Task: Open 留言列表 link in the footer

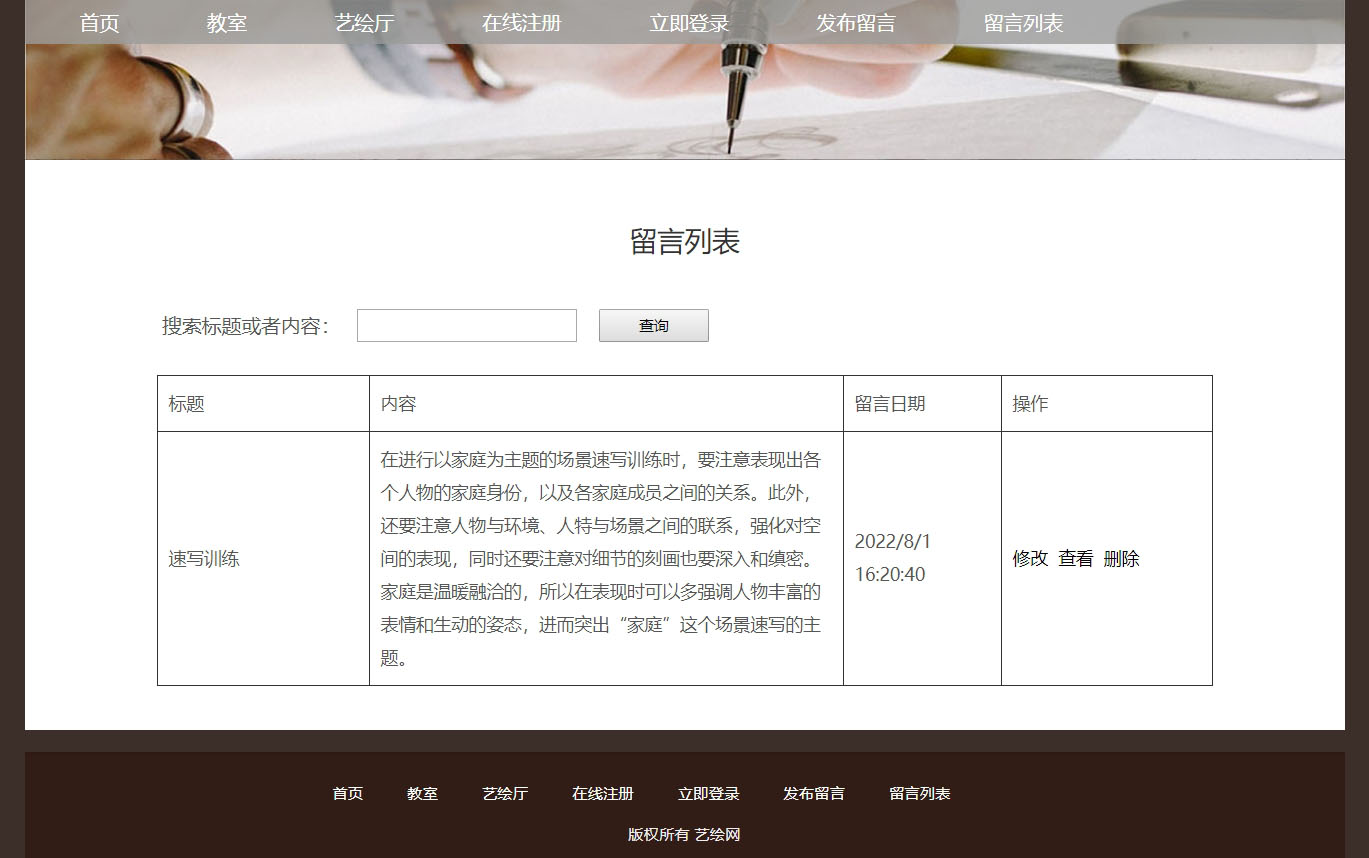Action: [920, 794]
